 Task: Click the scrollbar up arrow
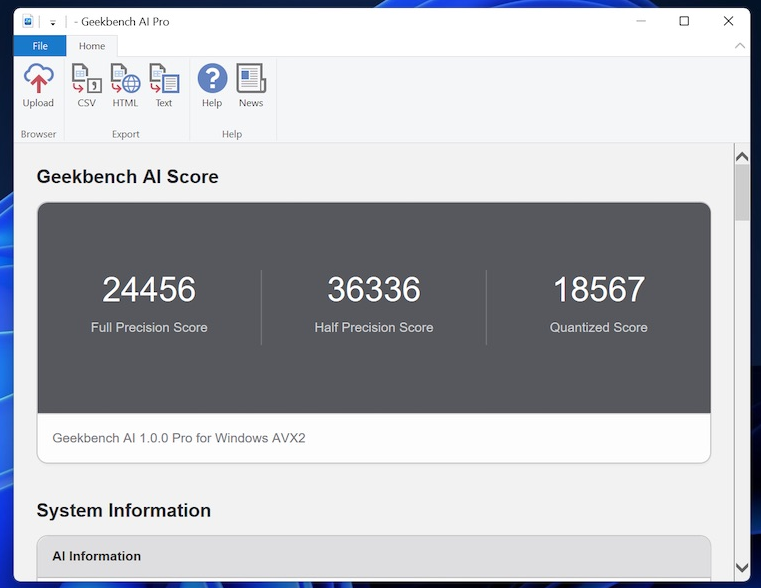742,157
